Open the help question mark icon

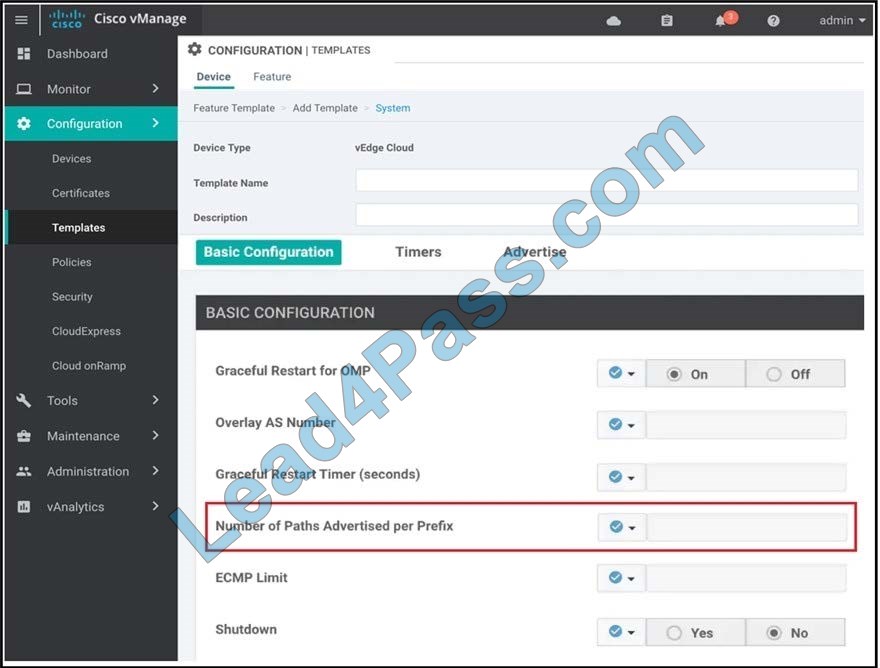773,21
